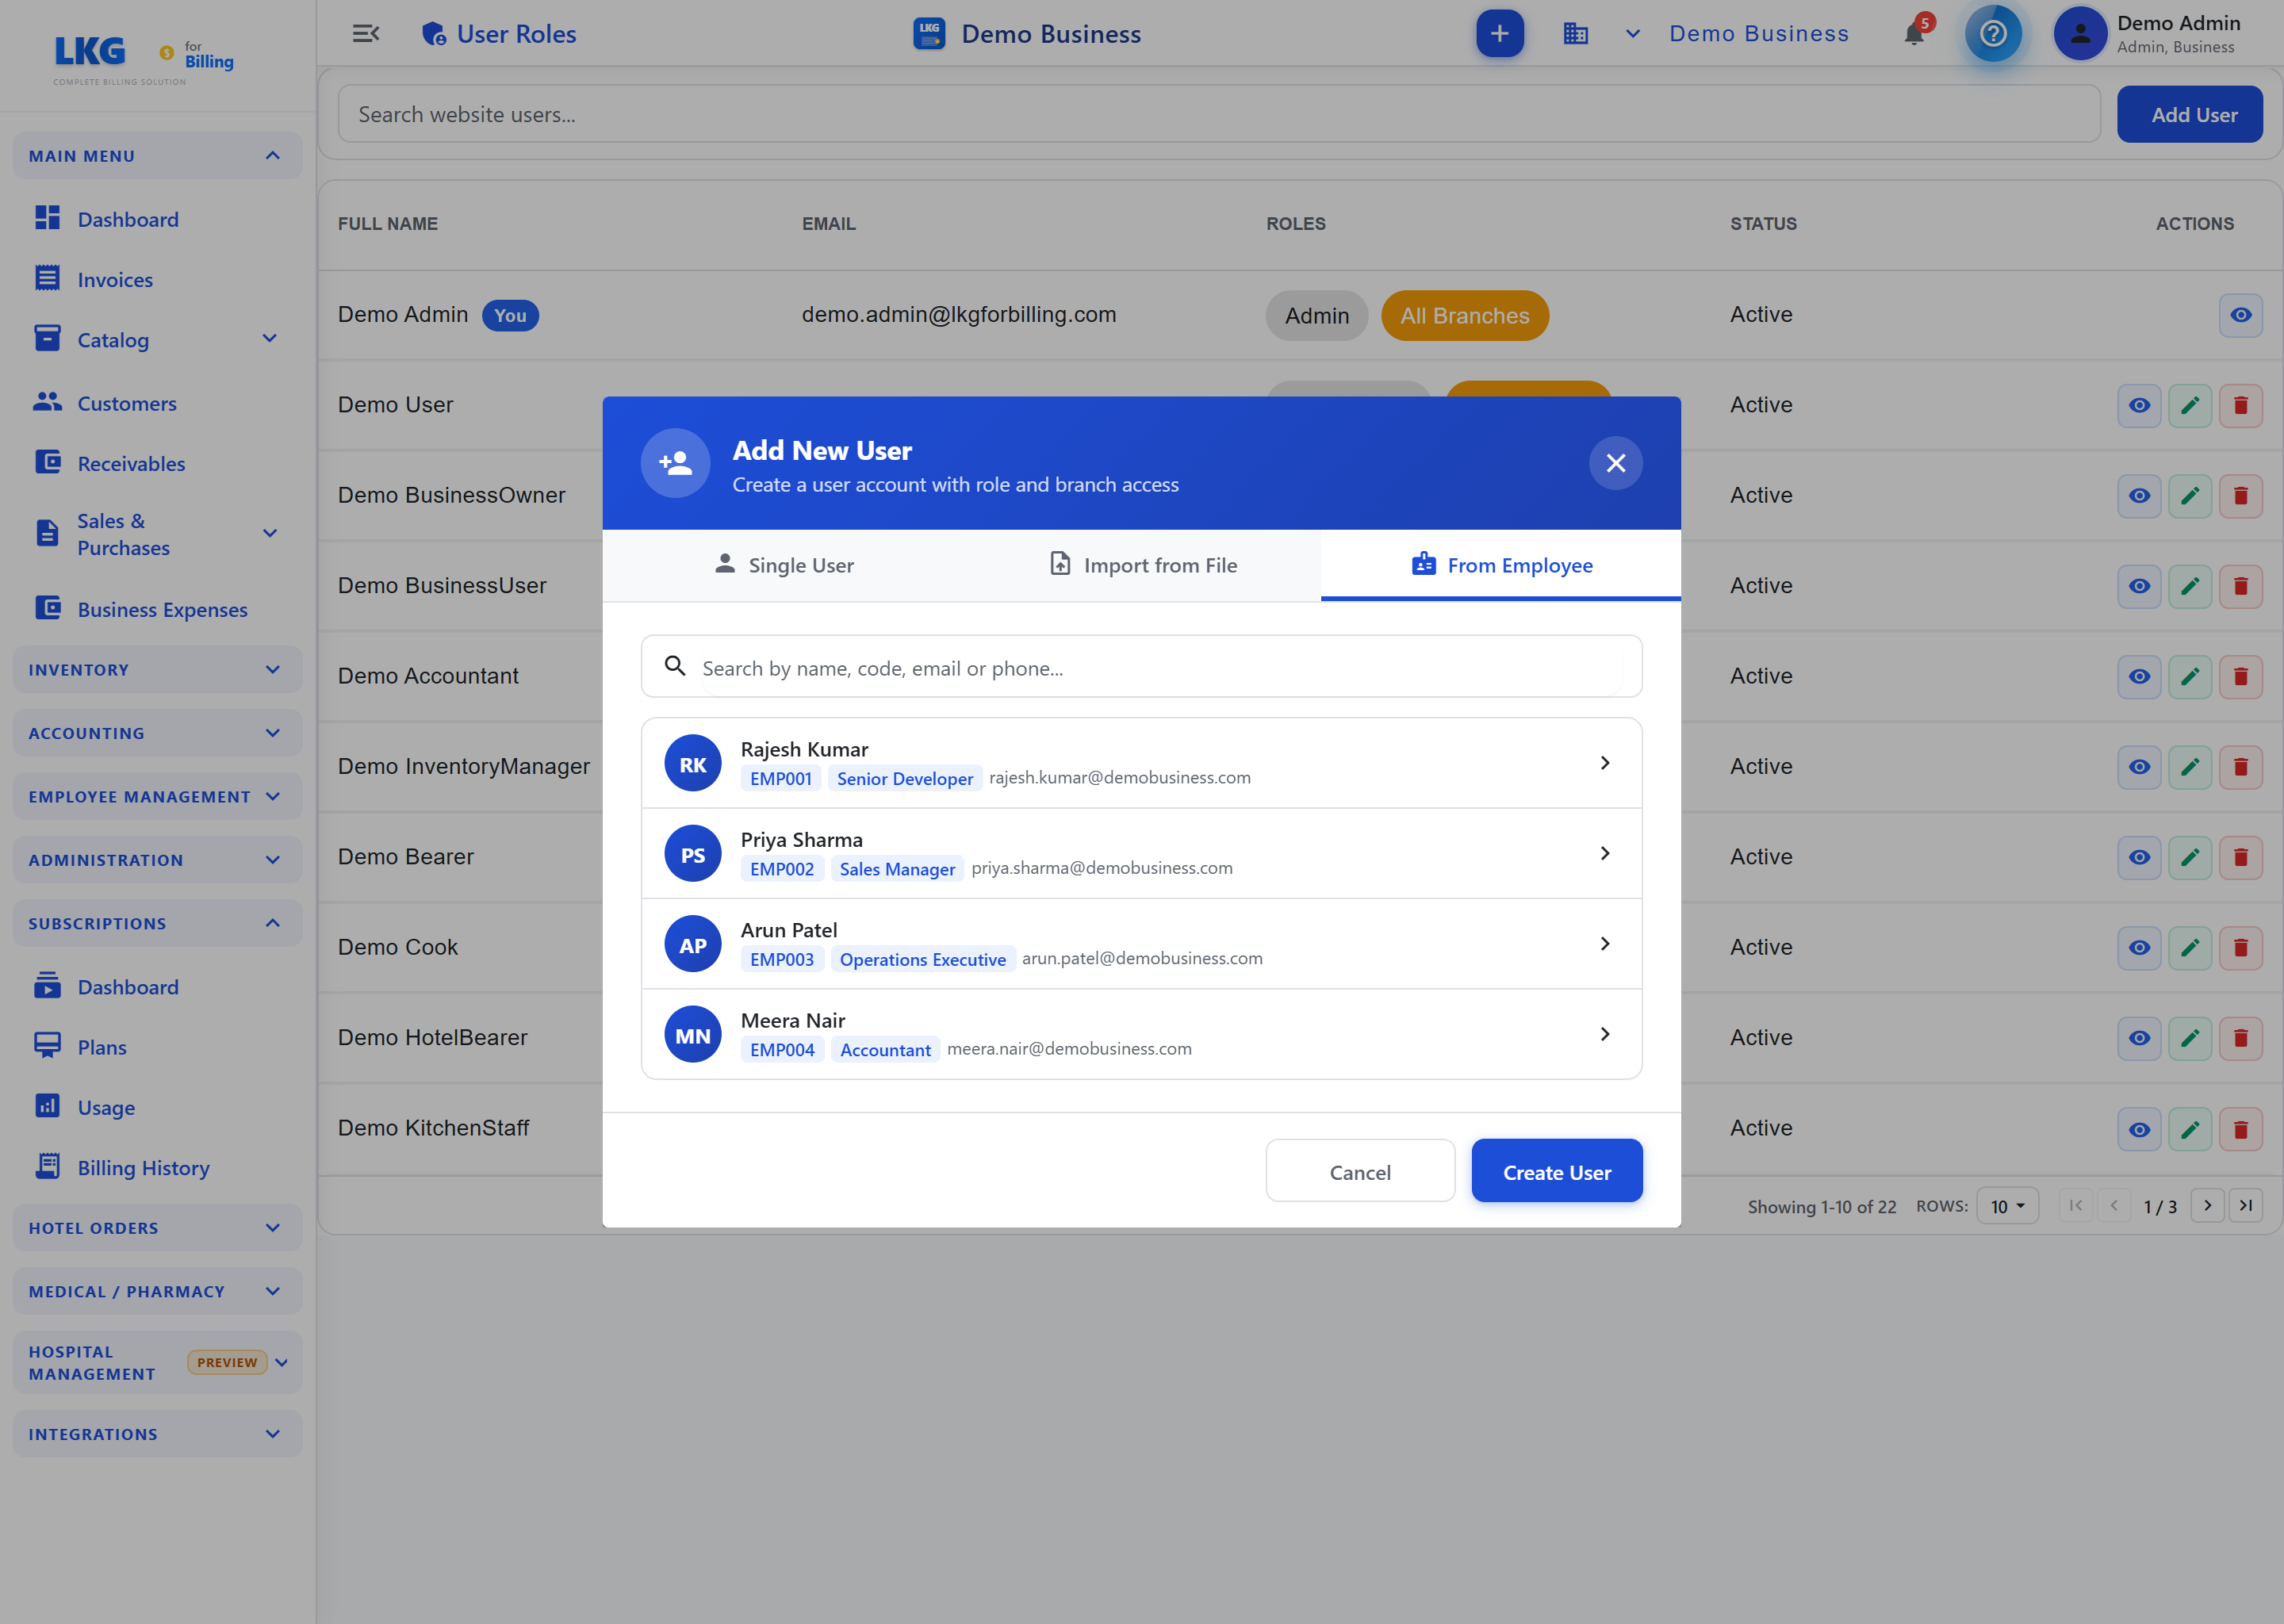Collapse the Main Menu section
Viewport: 2284px width, 1624px height.
tap(157, 156)
